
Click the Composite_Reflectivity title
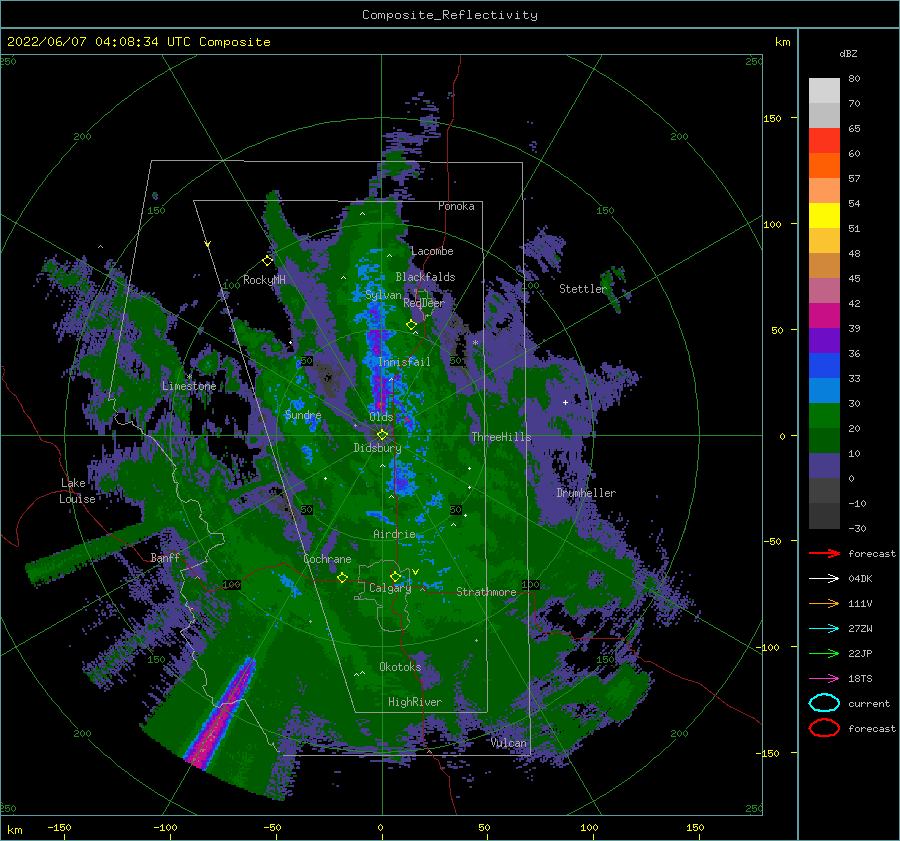click(450, 15)
